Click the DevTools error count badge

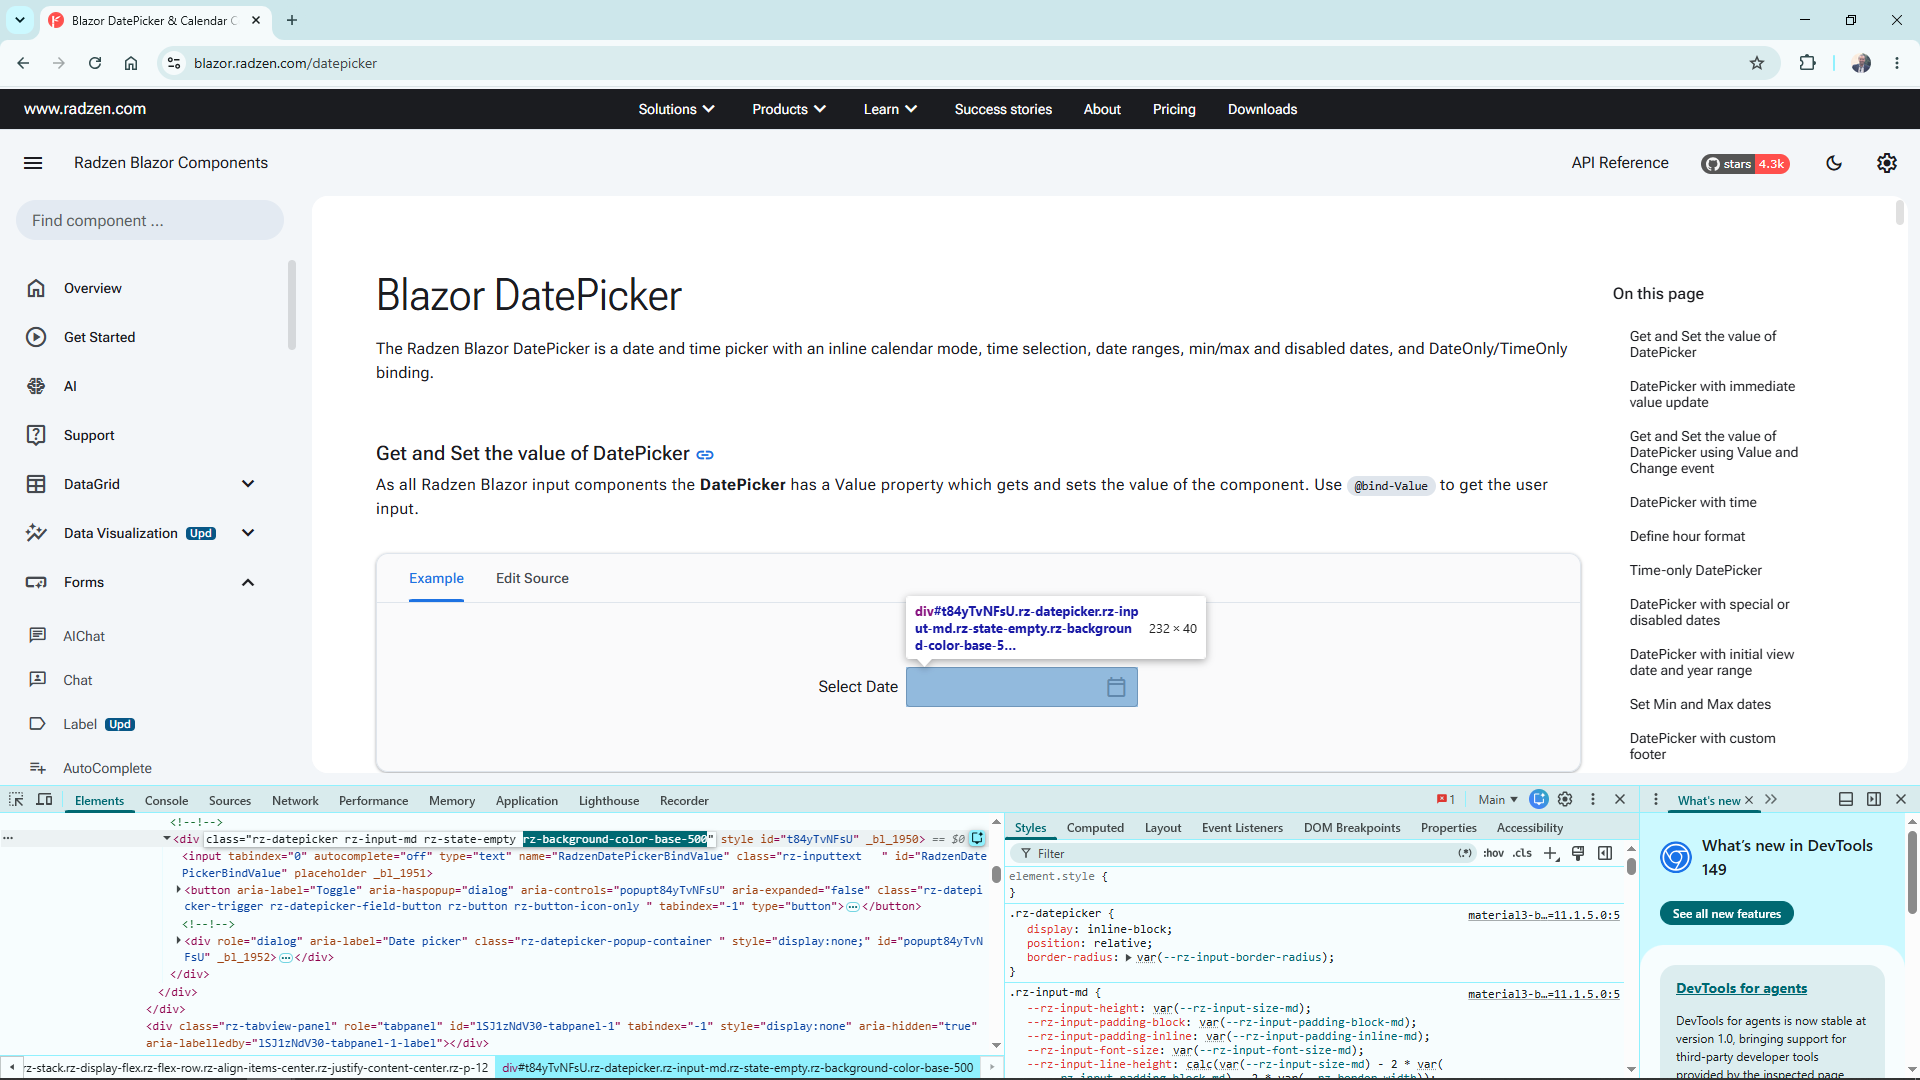click(1446, 800)
